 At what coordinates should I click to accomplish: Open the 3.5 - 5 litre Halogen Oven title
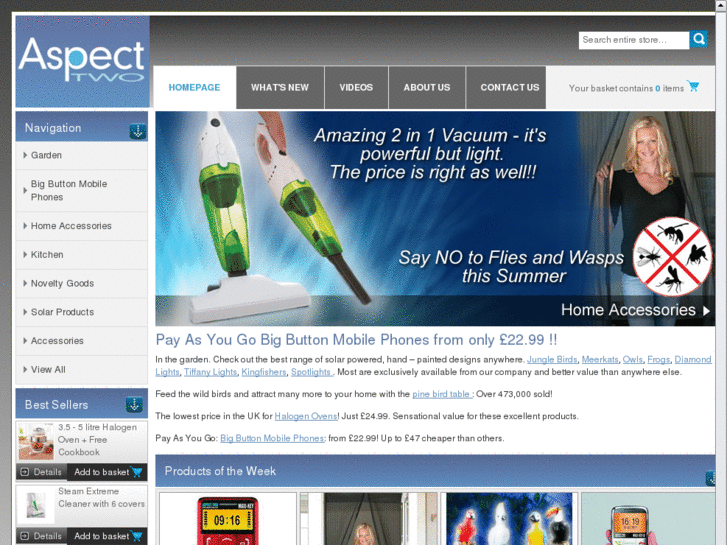point(97,440)
